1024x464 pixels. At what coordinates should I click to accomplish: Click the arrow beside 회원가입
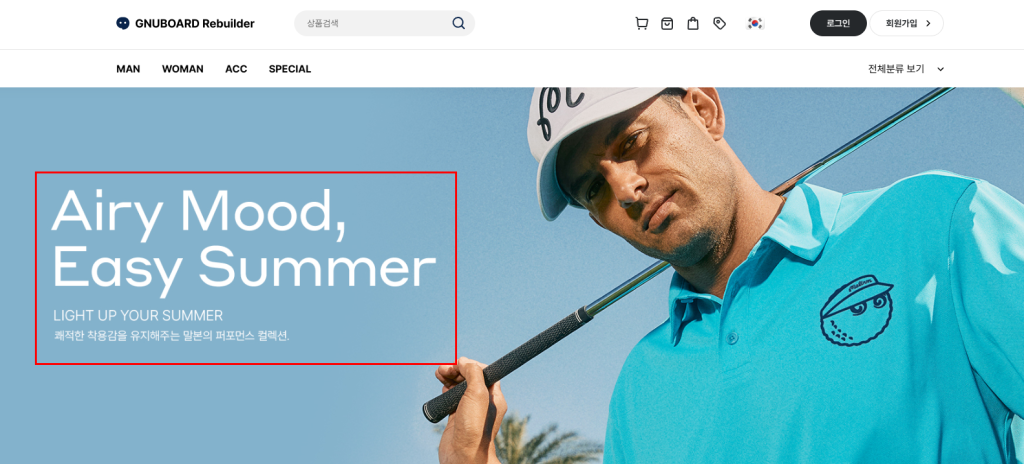coord(928,24)
